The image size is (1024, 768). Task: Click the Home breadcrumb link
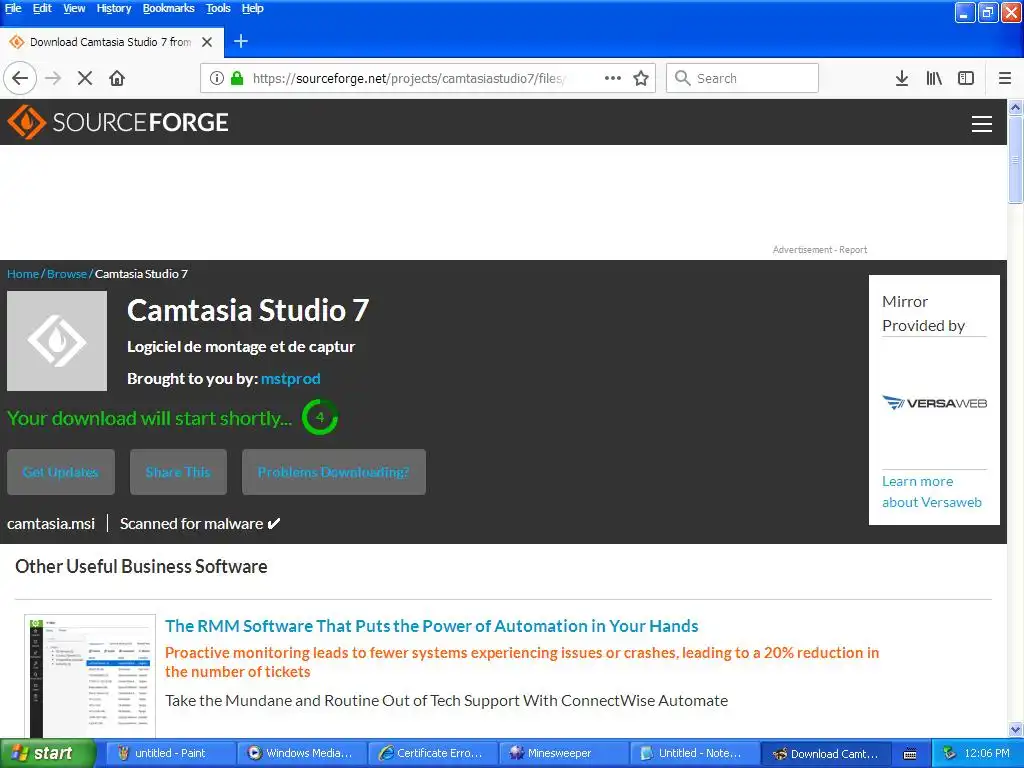(23, 274)
